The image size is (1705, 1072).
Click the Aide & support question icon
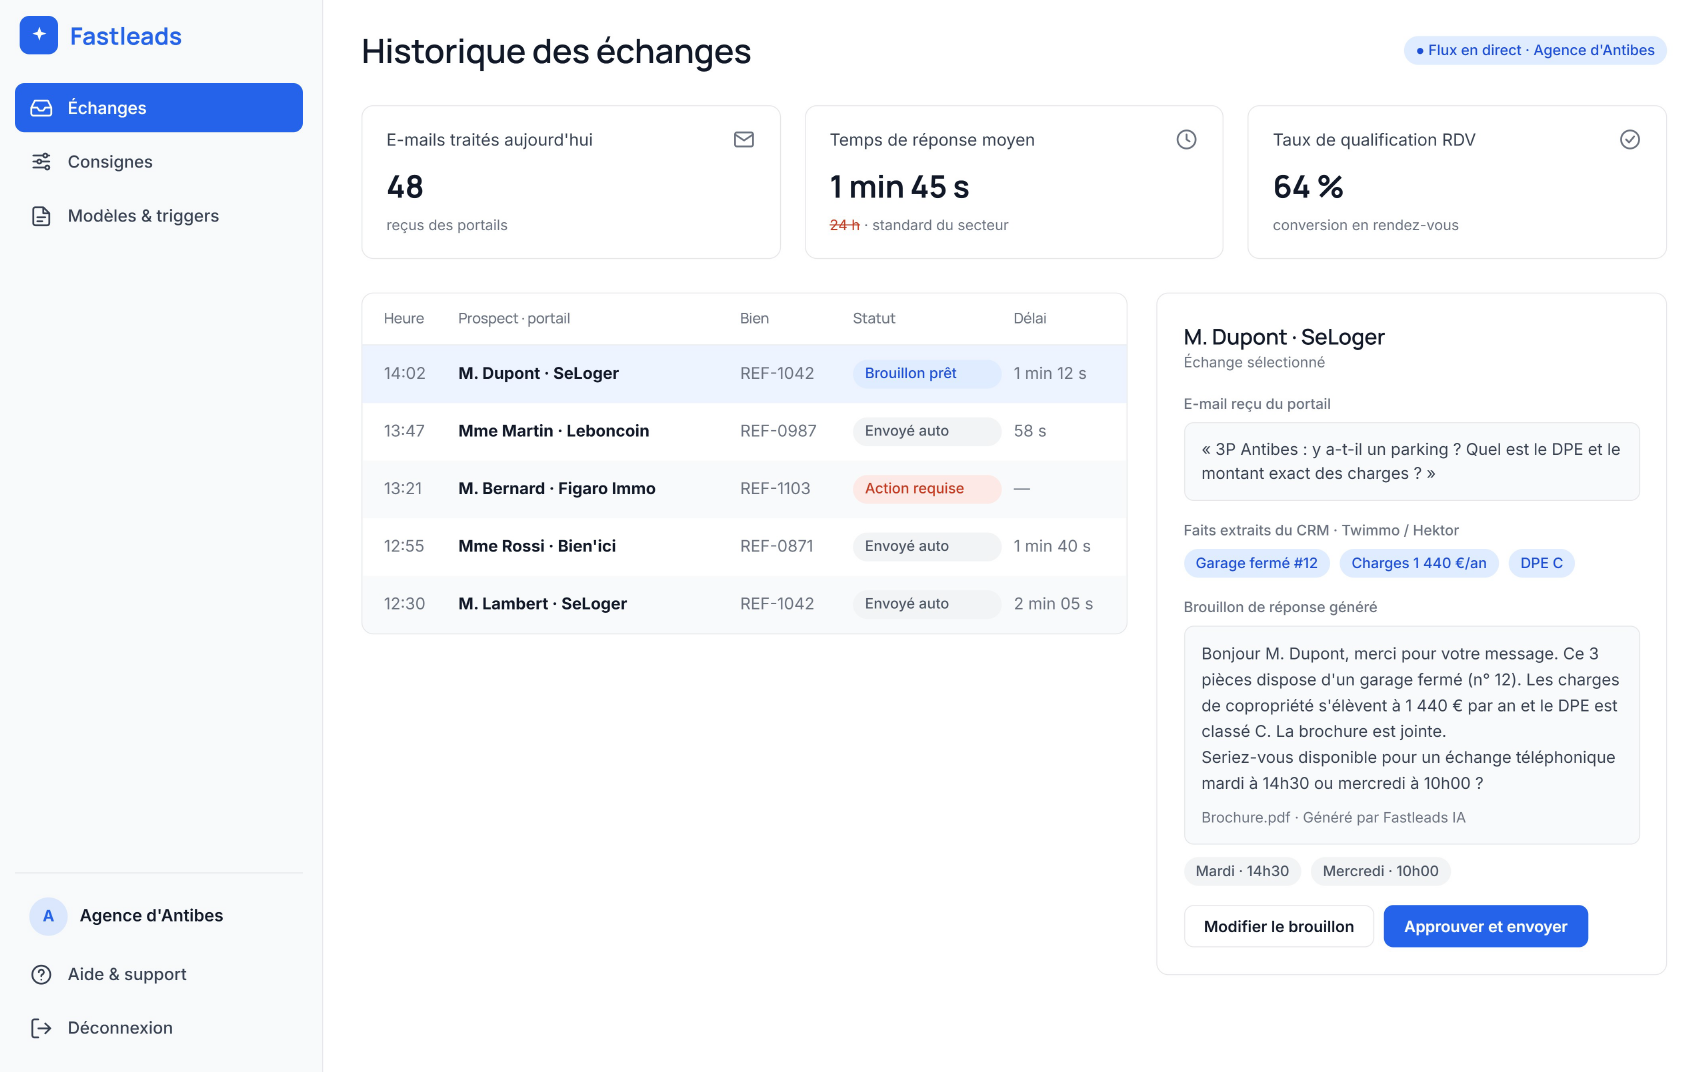pos(41,974)
